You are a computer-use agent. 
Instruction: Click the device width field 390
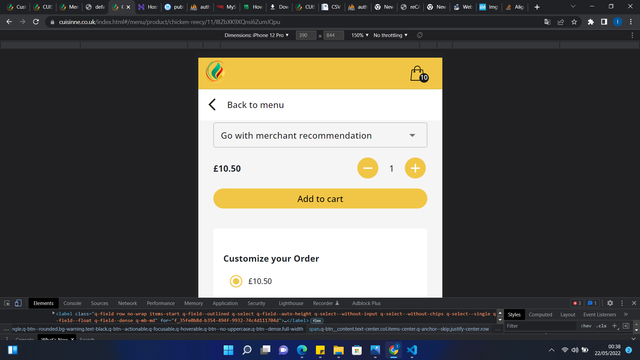click(x=306, y=36)
